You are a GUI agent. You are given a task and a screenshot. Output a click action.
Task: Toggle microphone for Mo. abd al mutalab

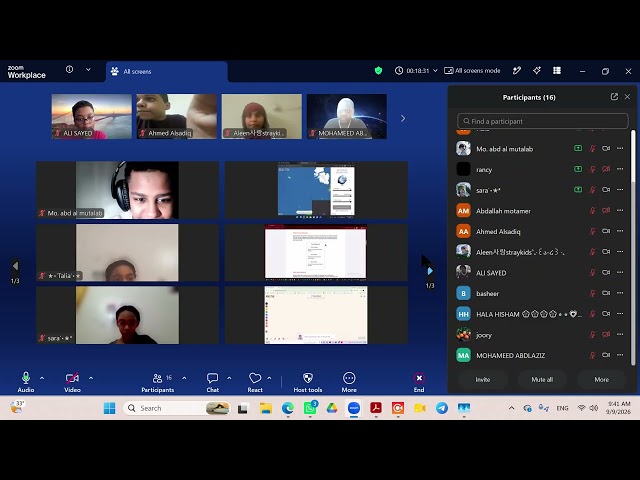pos(592,149)
